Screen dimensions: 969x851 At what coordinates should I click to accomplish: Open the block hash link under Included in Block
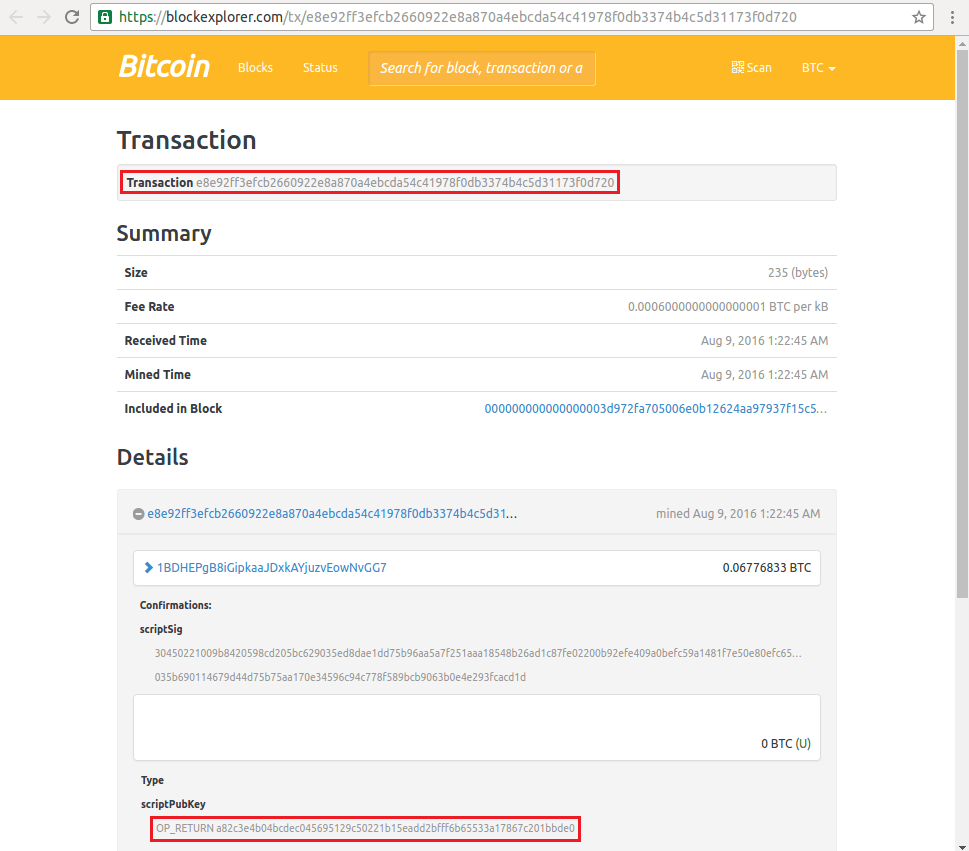pos(657,408)
